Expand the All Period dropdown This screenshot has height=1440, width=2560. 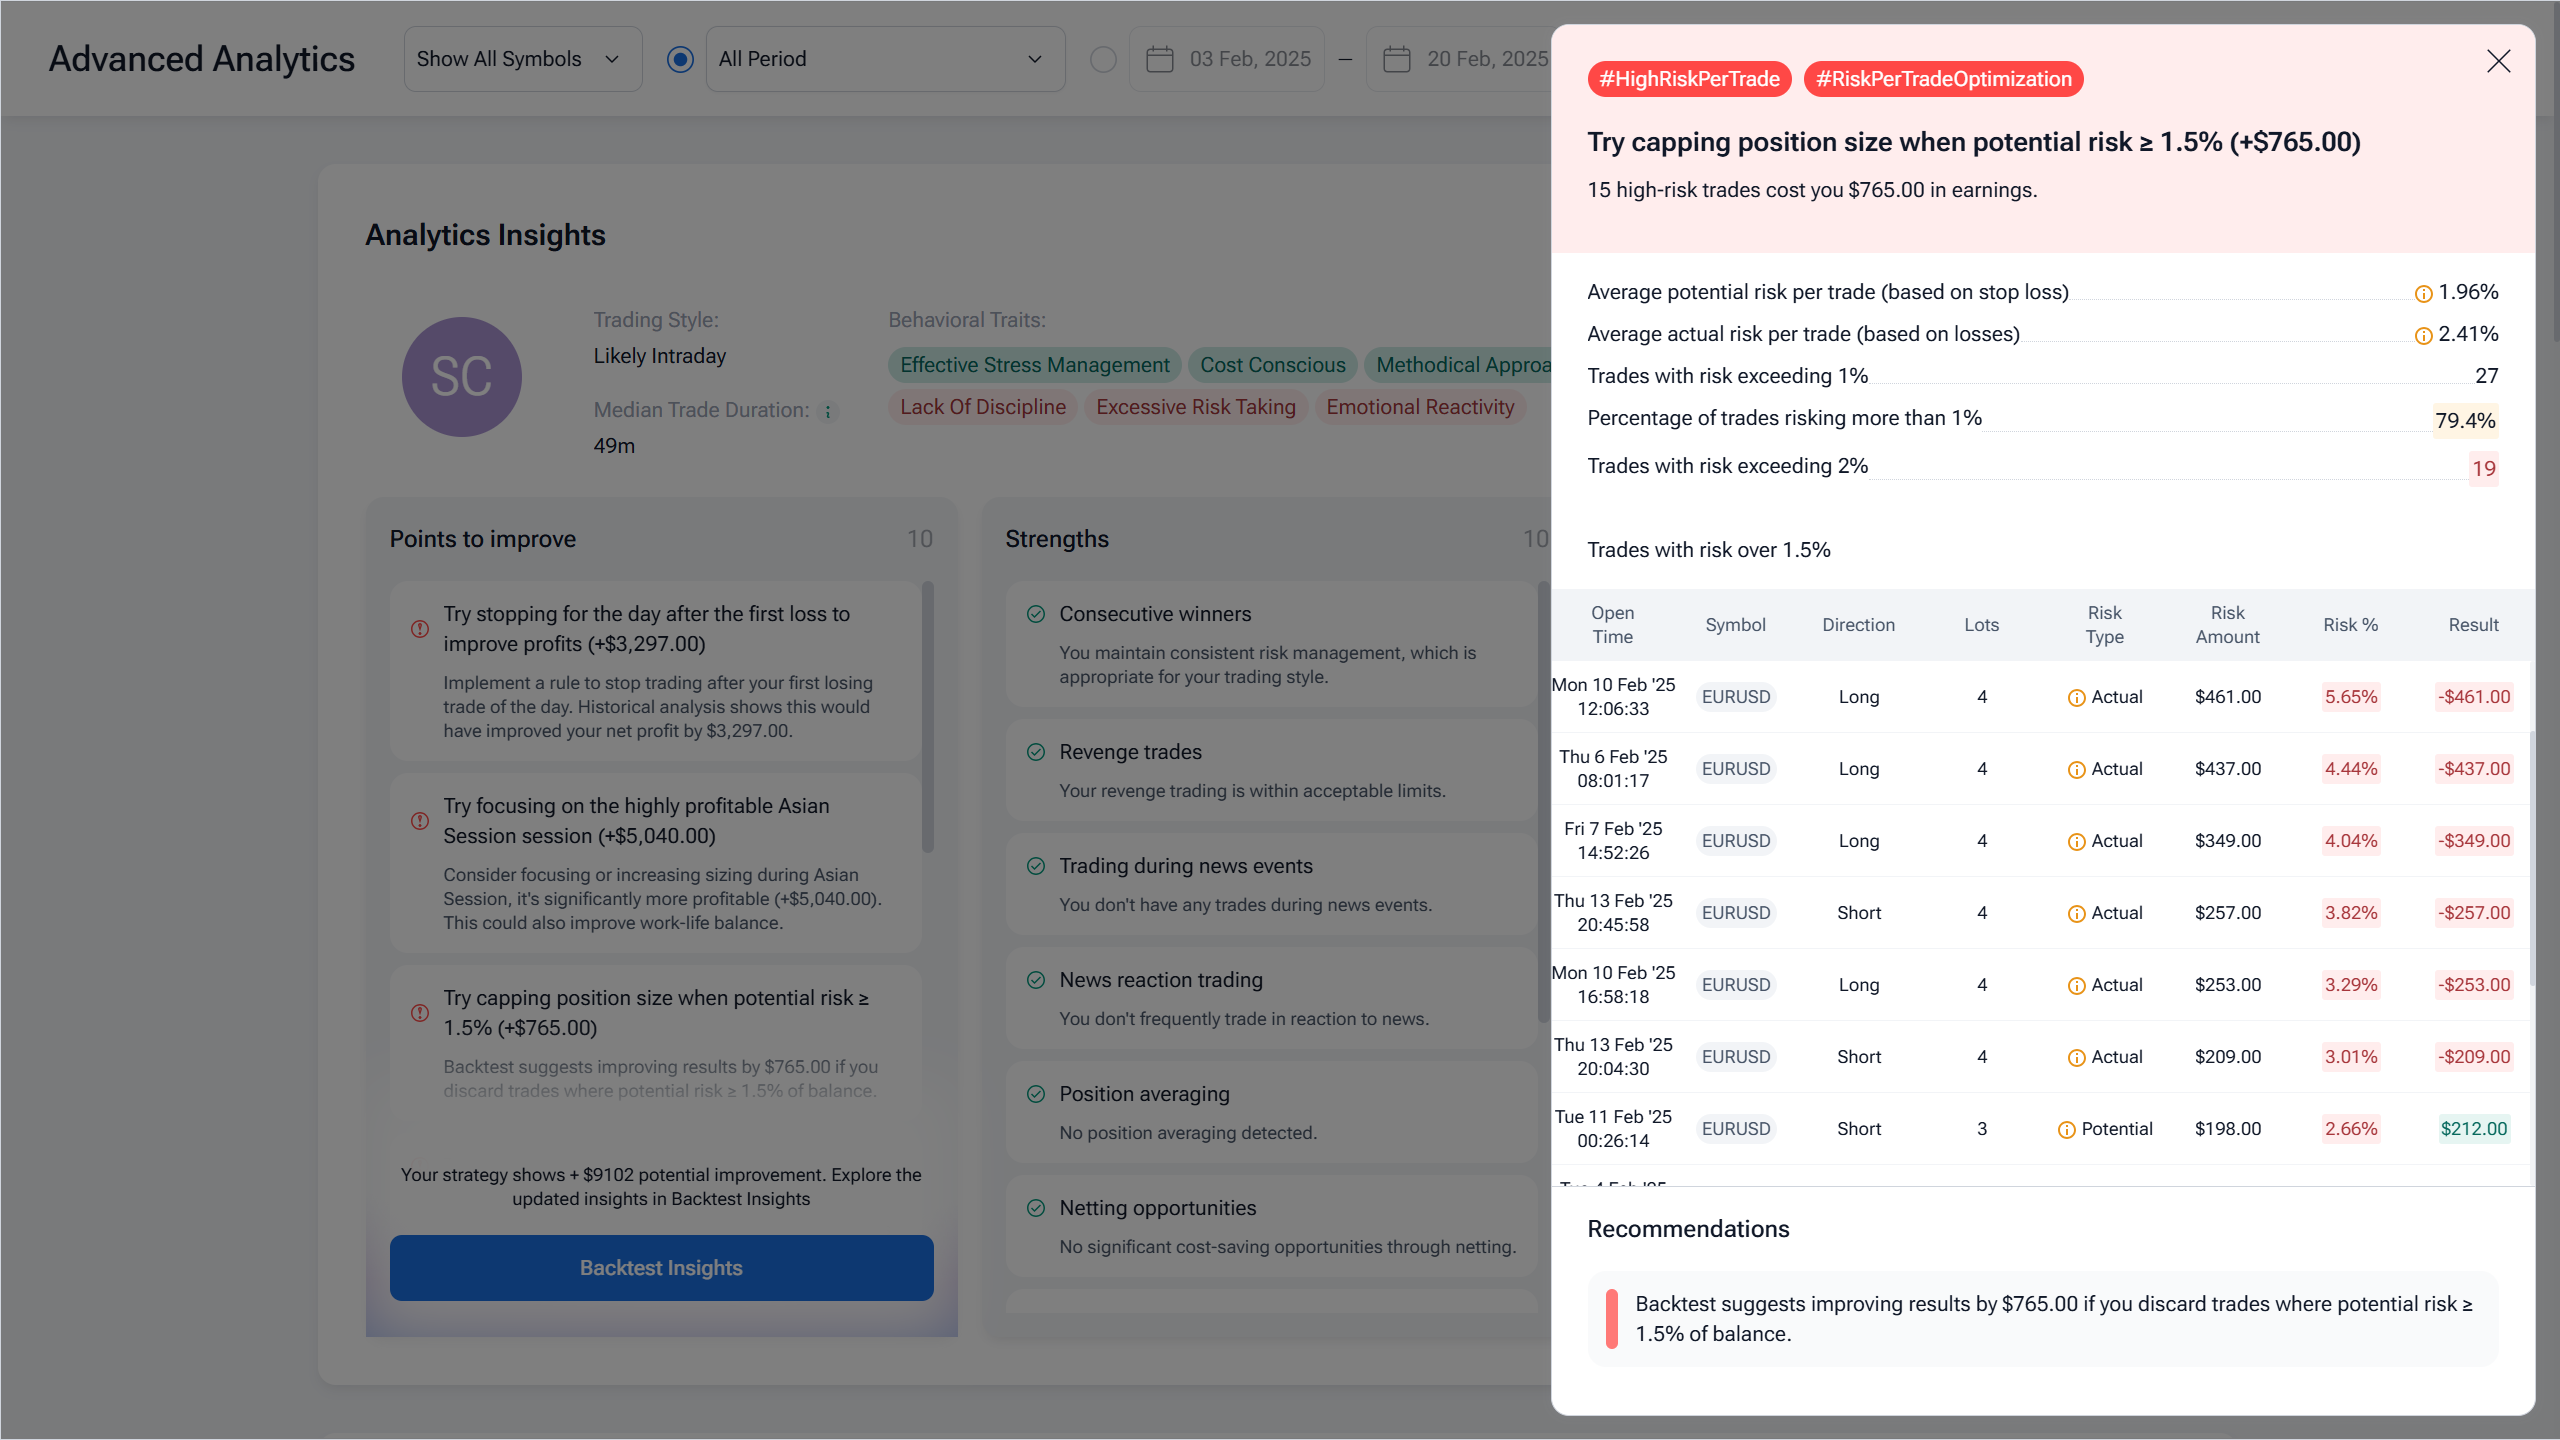[885, 59]
